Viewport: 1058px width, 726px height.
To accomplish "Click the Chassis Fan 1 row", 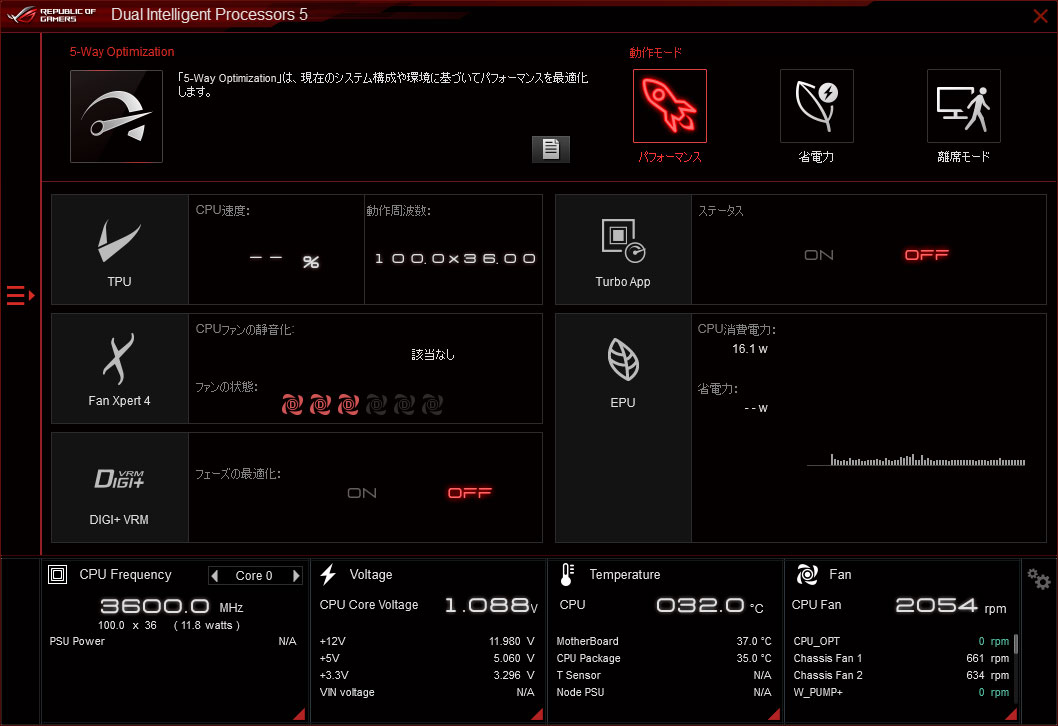I will pyautogui.click(x=901, y=658).
